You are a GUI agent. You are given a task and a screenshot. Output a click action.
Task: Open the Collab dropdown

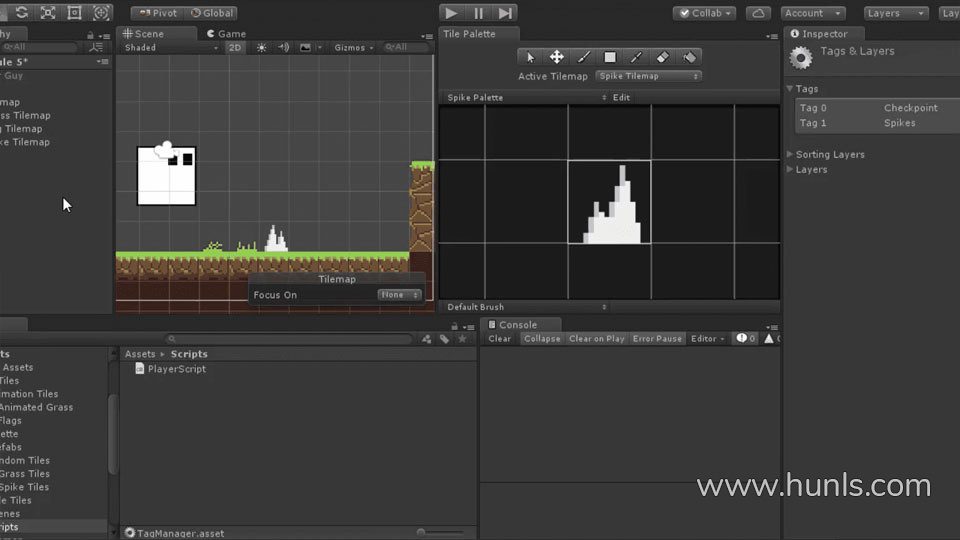[704, 13]
